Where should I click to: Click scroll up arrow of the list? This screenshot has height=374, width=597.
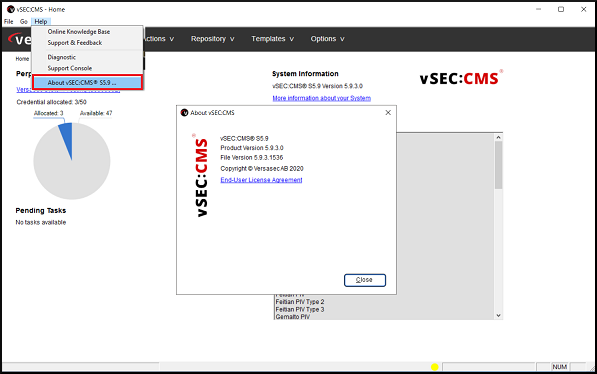coord(498,137)
